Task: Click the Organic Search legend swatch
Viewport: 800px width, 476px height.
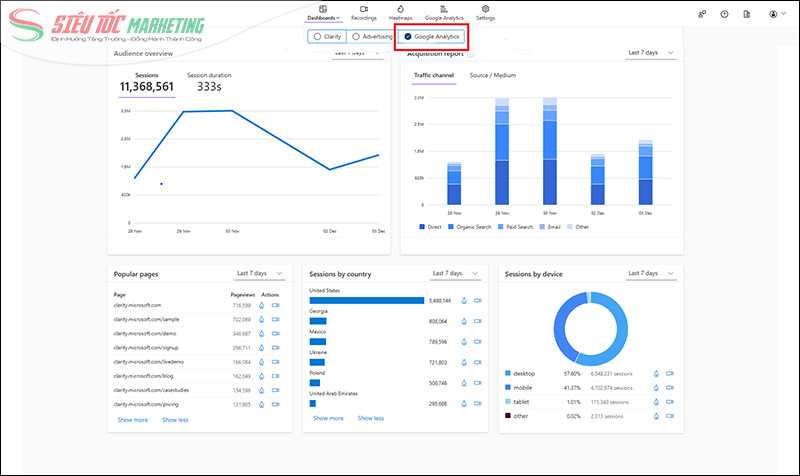Action: point(451,227)
